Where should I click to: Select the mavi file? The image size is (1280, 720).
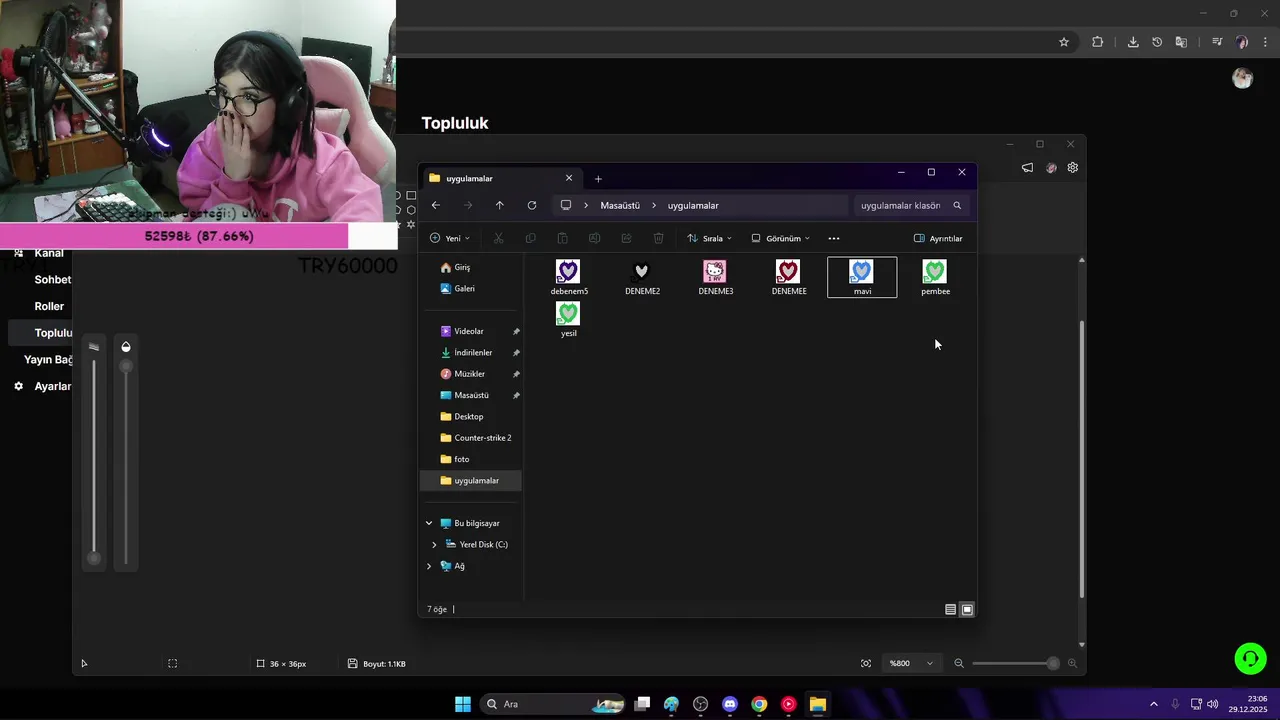click(x=862, y=277)
